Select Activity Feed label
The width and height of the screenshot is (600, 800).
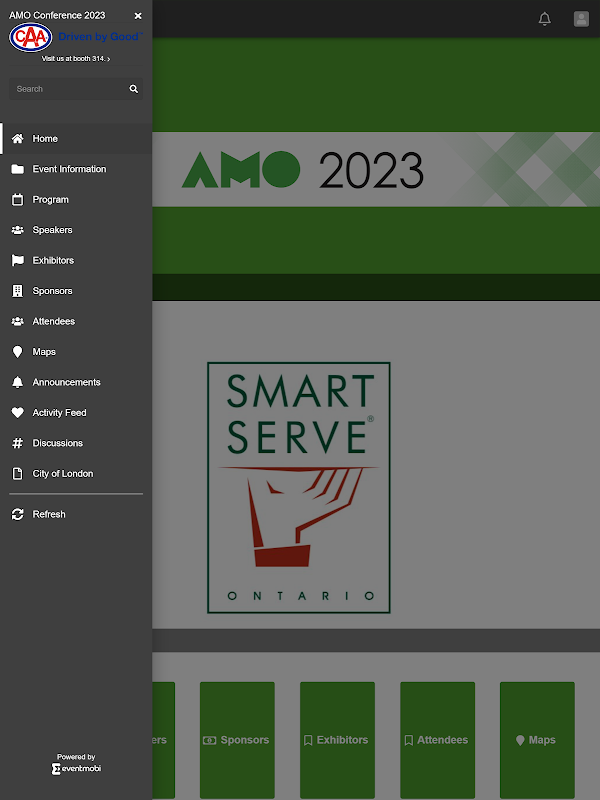click(59, 413)
